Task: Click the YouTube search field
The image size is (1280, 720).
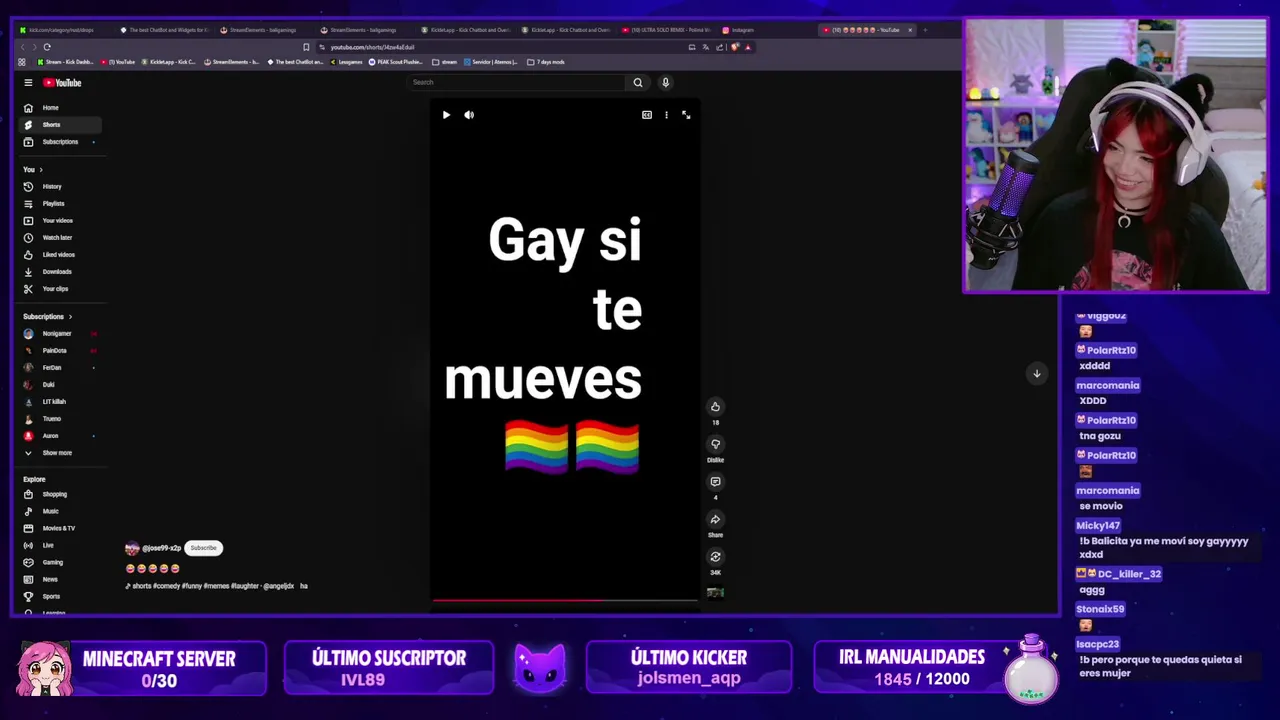Action: (x=517, y=82)
